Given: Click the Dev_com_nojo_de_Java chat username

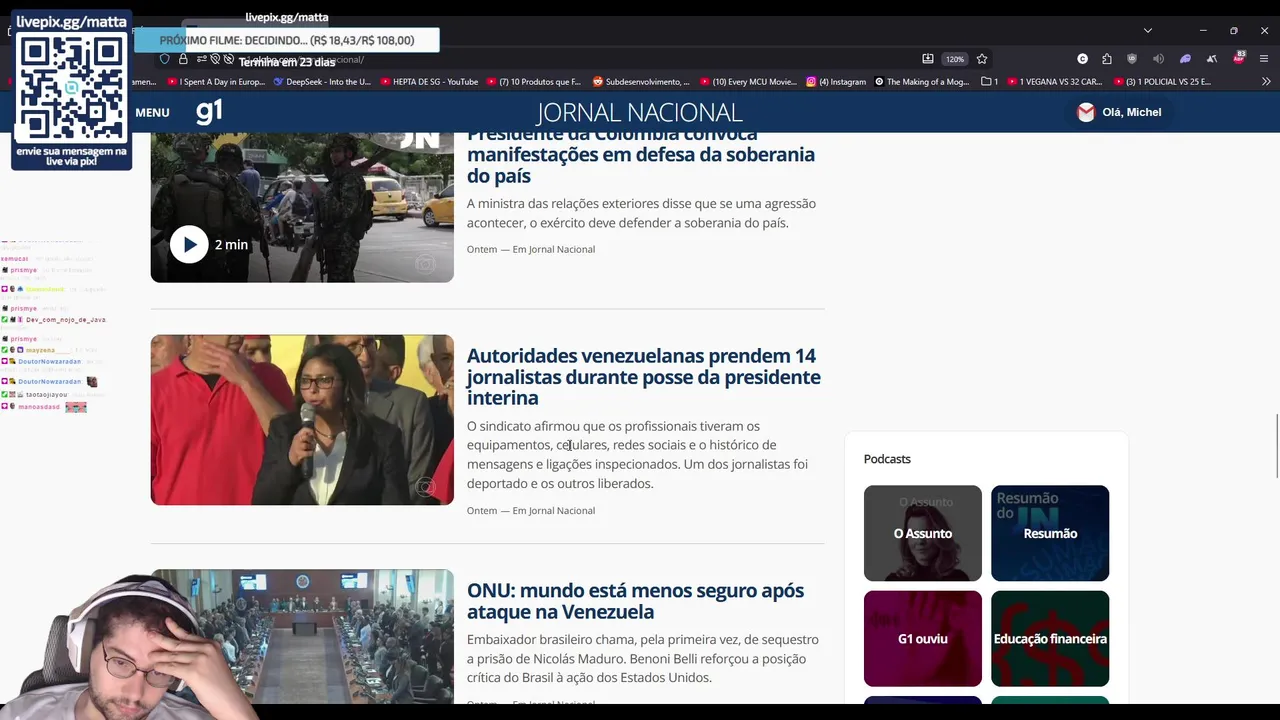Looking at the screenshot, I should (66, 320).
